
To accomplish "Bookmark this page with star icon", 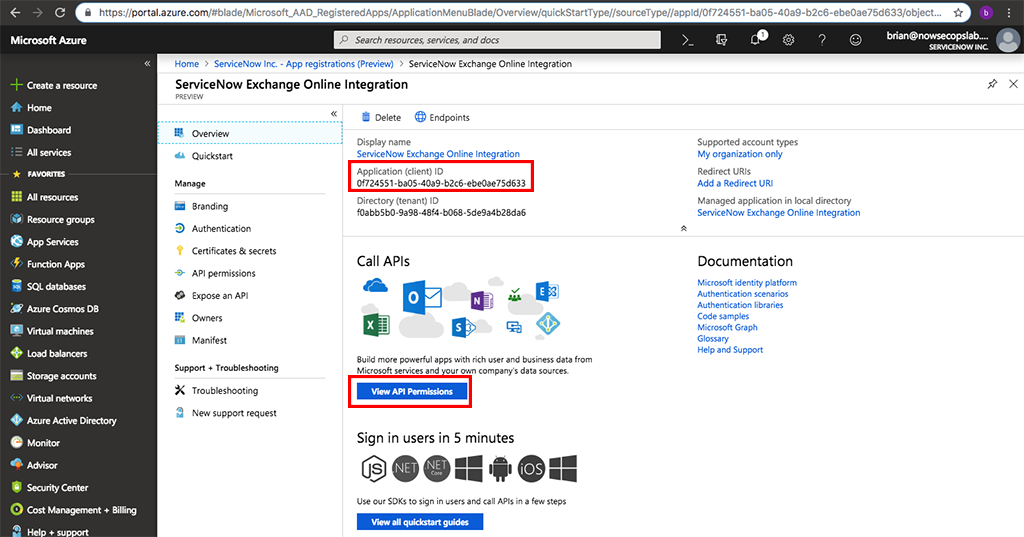I will pyautogui.click(x=958, y=12).
